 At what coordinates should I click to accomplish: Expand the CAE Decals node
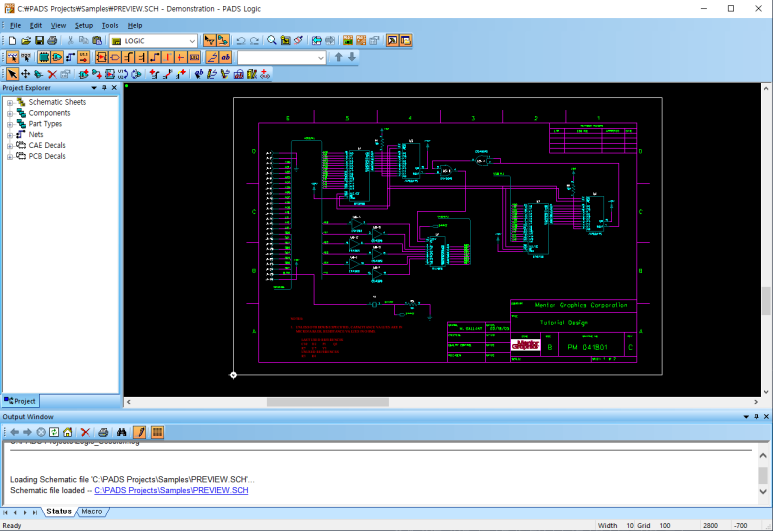click(10, 146)
